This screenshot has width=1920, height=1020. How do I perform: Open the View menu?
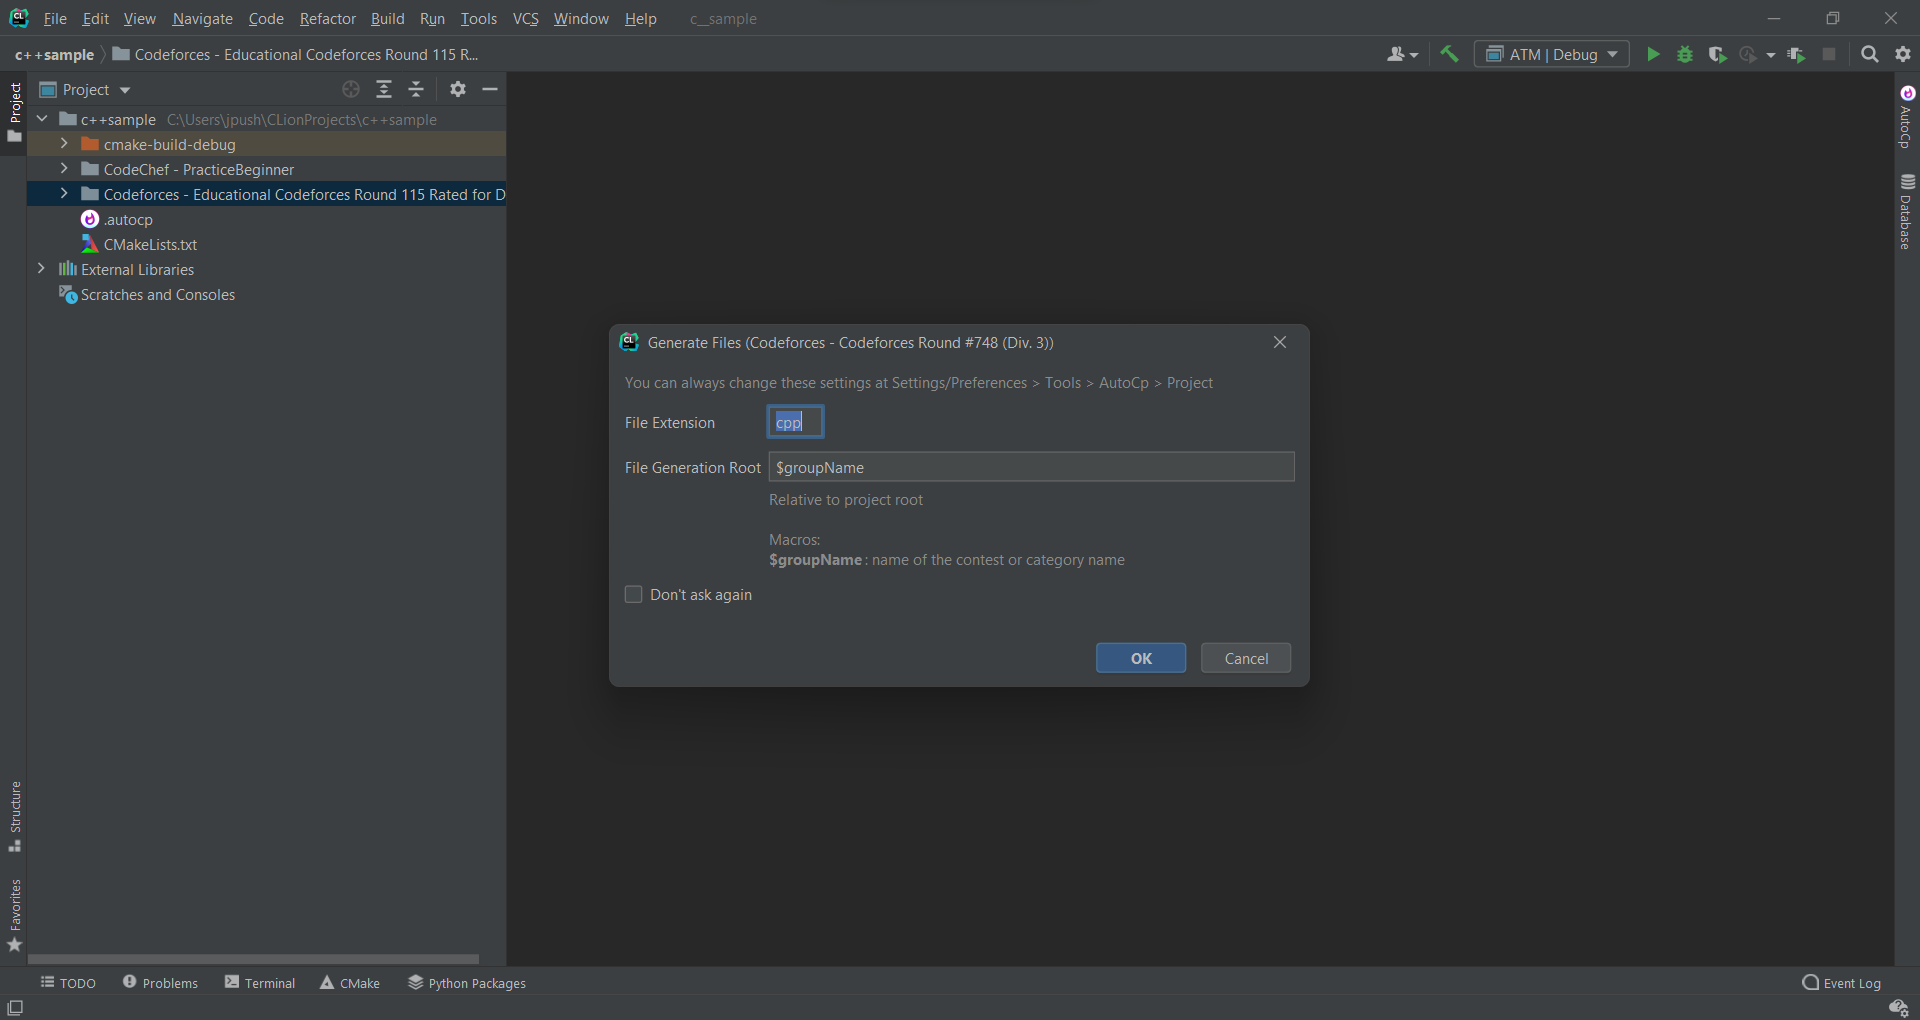140,19
